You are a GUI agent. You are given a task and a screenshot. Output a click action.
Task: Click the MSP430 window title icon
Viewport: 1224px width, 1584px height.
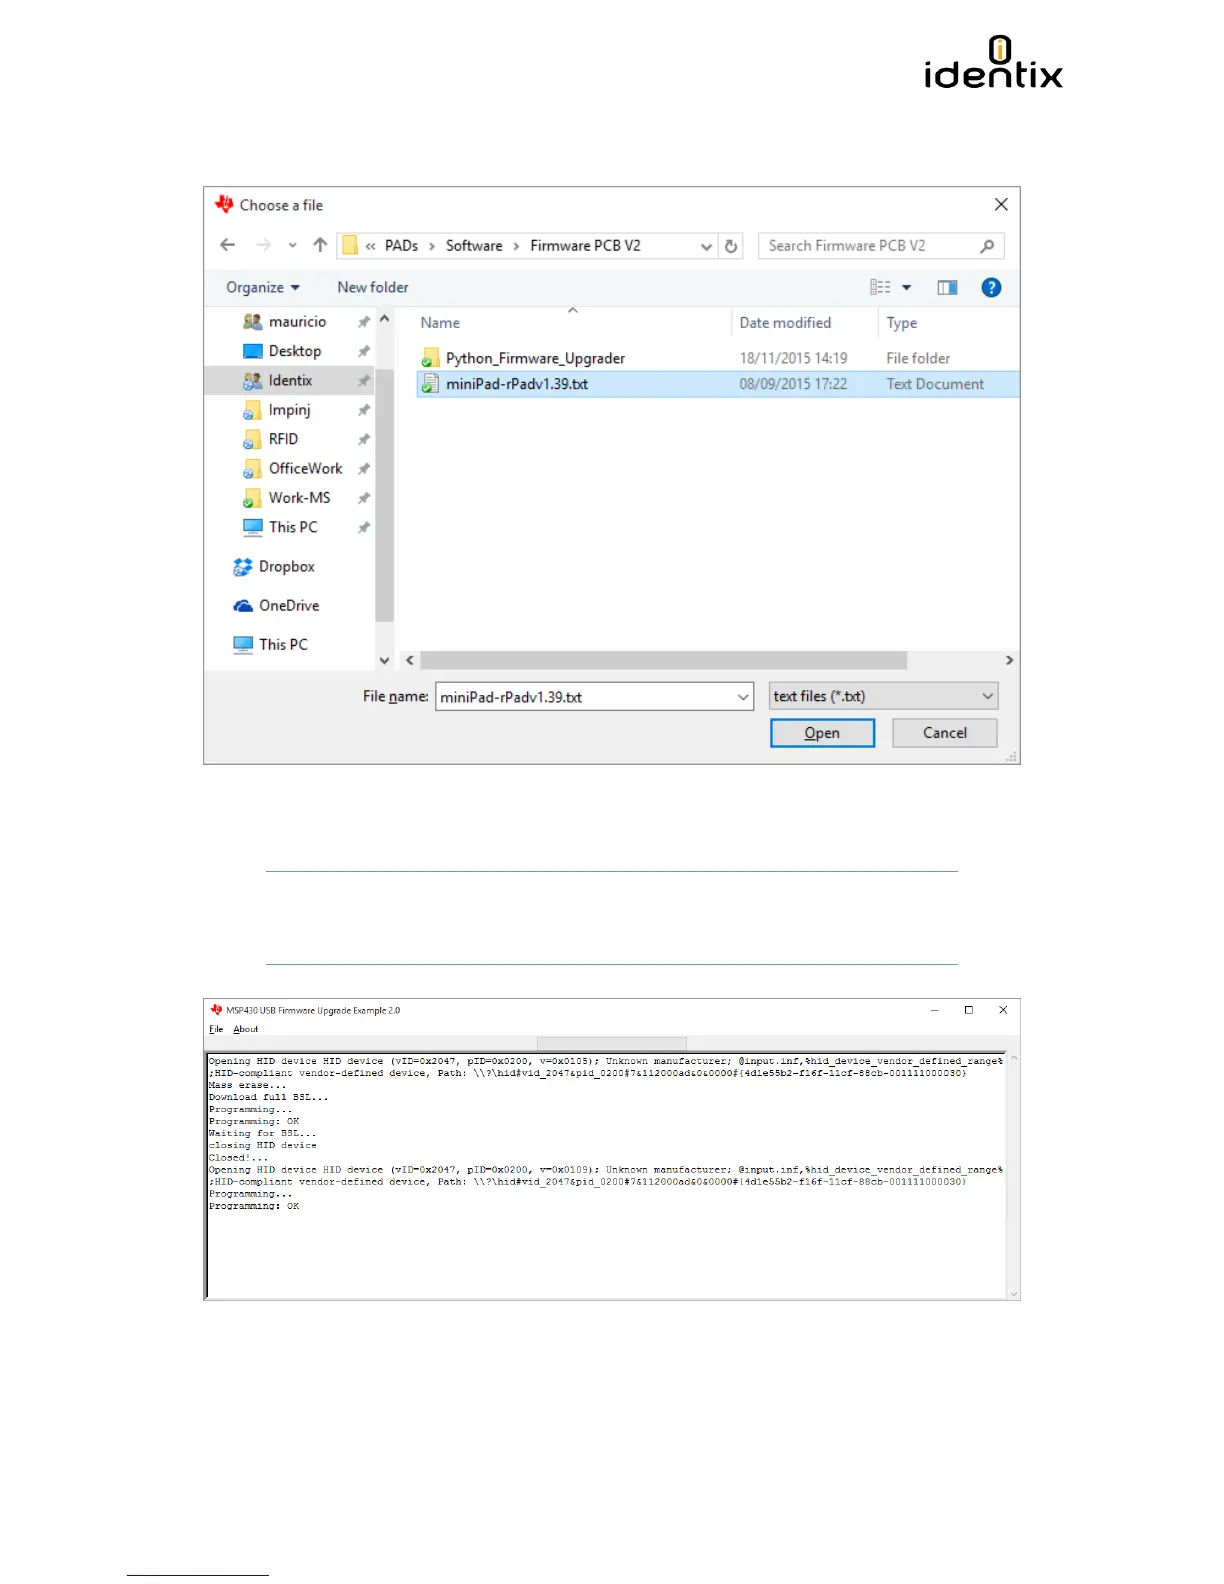pos(216,1010)
